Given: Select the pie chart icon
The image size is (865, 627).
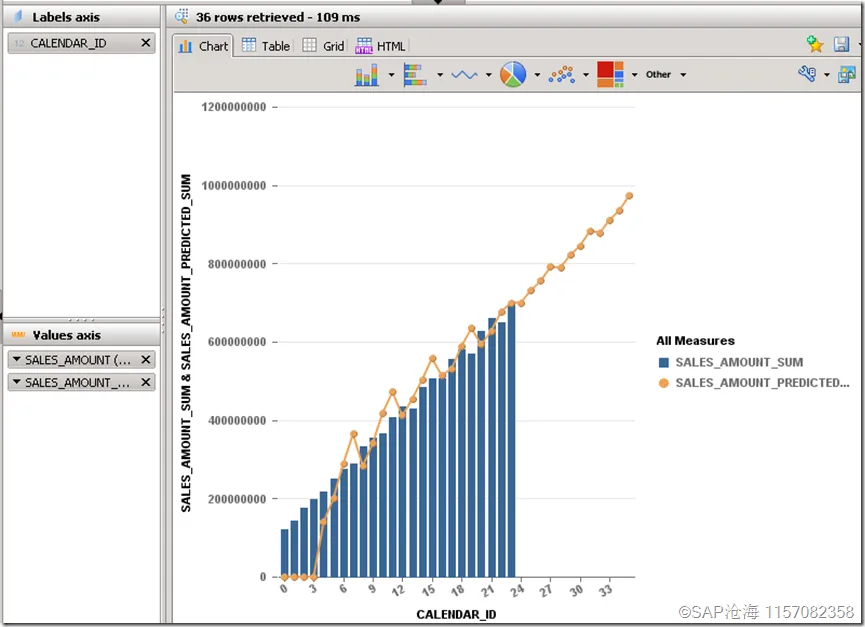Looking at the screenshot, I should point(512,74).
